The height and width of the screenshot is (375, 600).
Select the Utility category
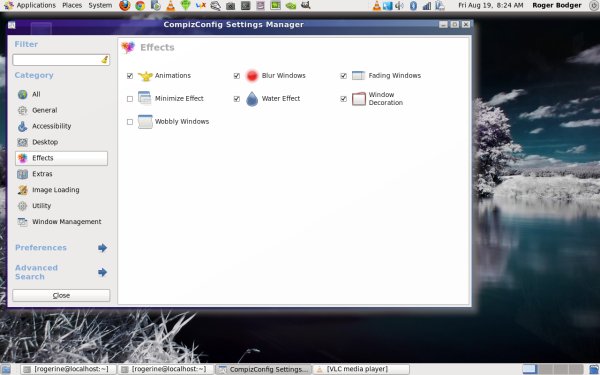61,206
